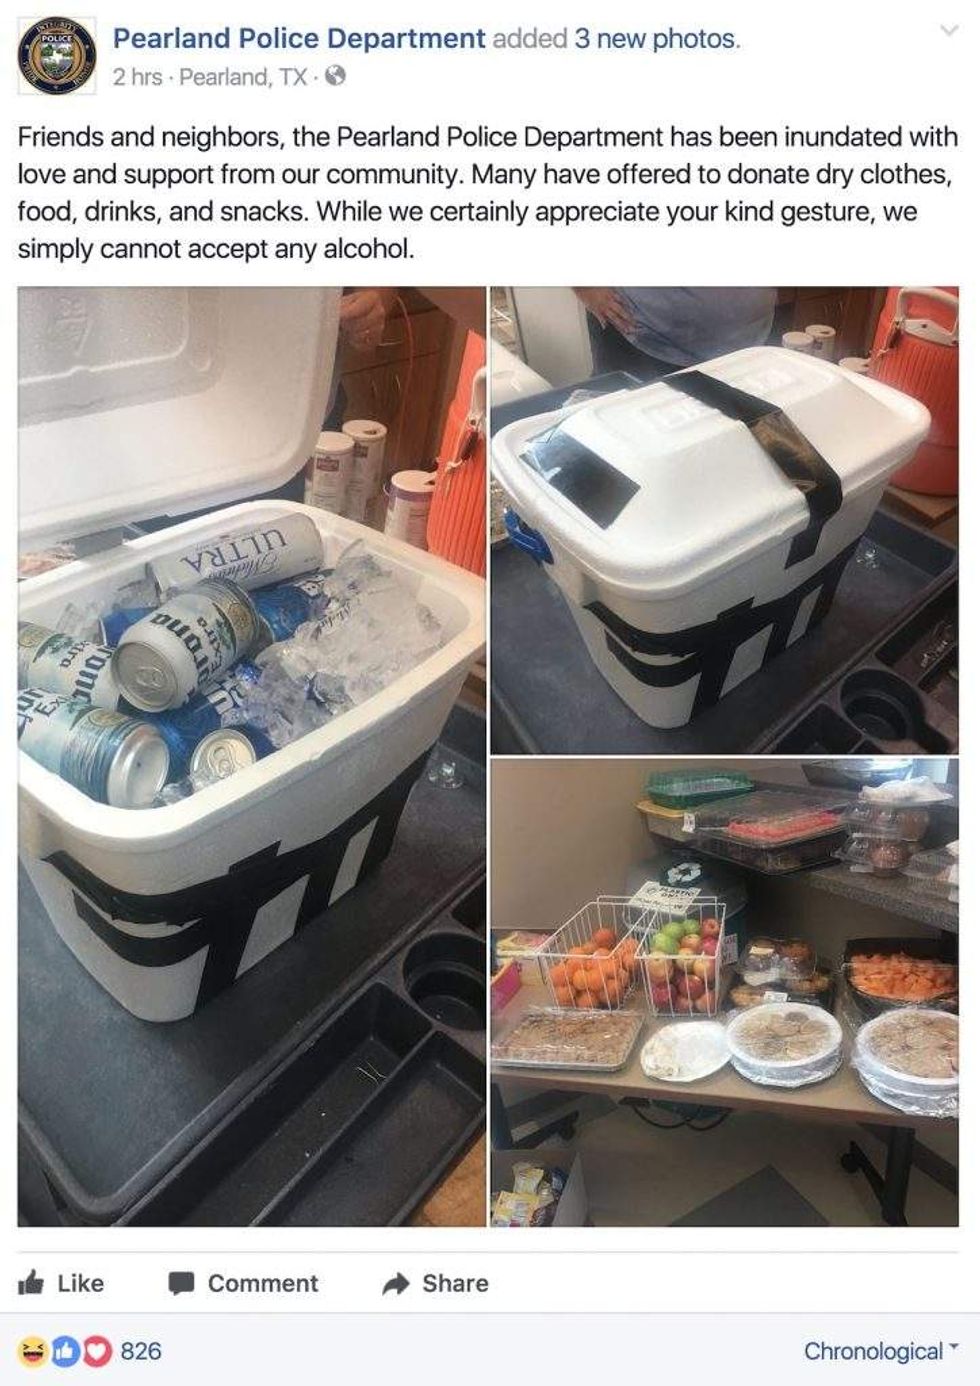Click the Comment button text
980x1386 pixels.
(x=263, y=1284)
